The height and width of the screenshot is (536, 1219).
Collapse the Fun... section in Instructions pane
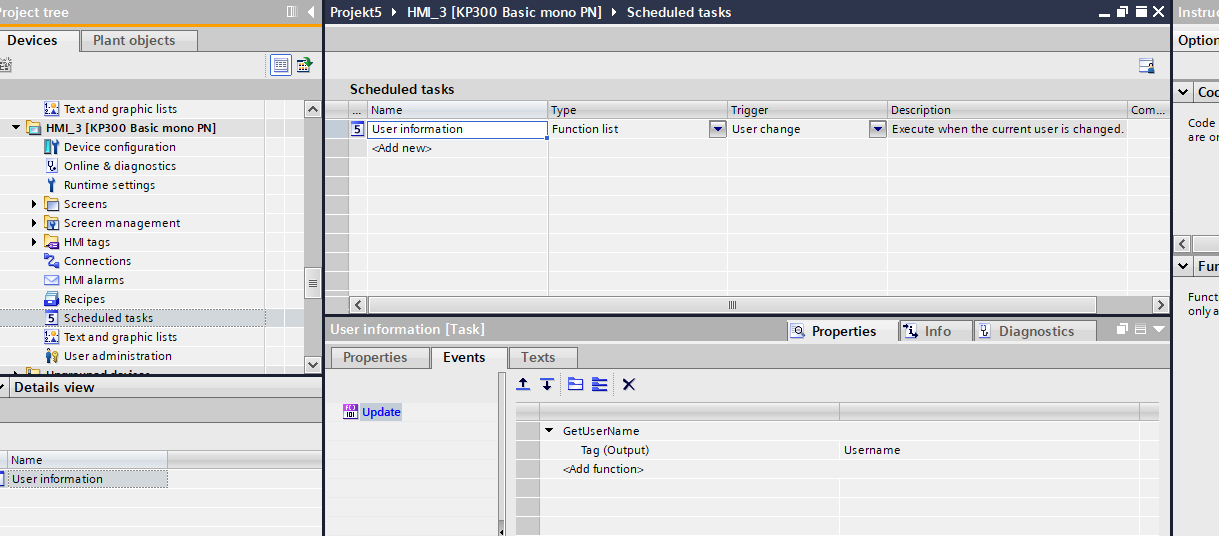click(x=1184, y=266)
